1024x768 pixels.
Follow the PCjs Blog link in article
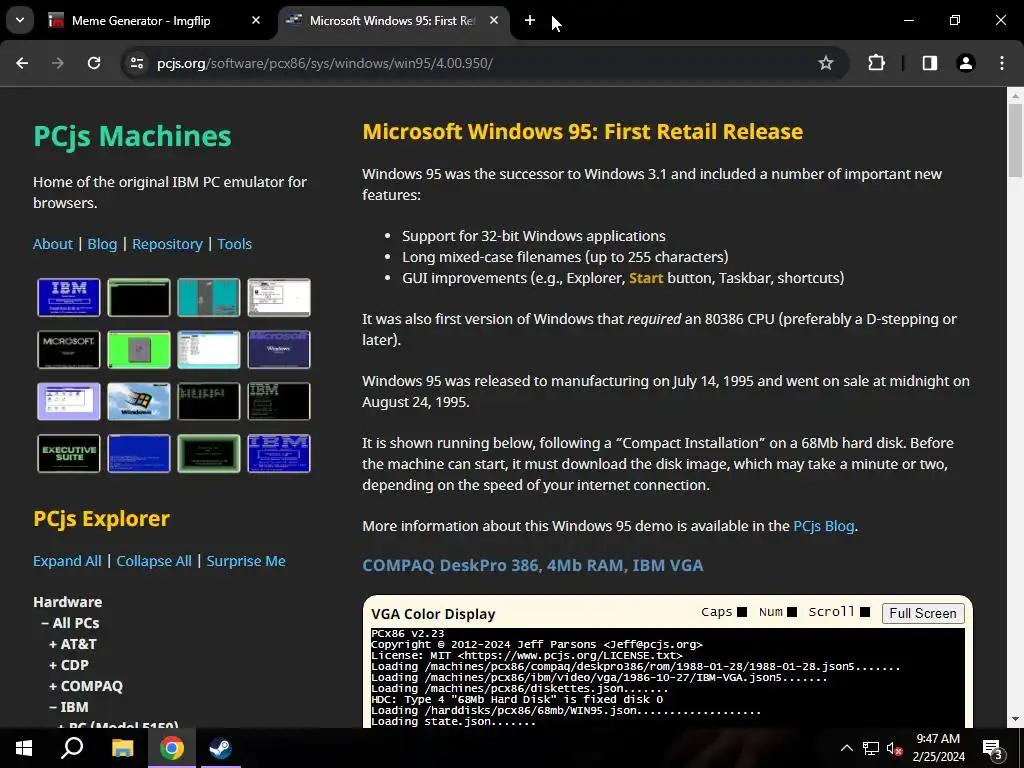pos(824,526)
